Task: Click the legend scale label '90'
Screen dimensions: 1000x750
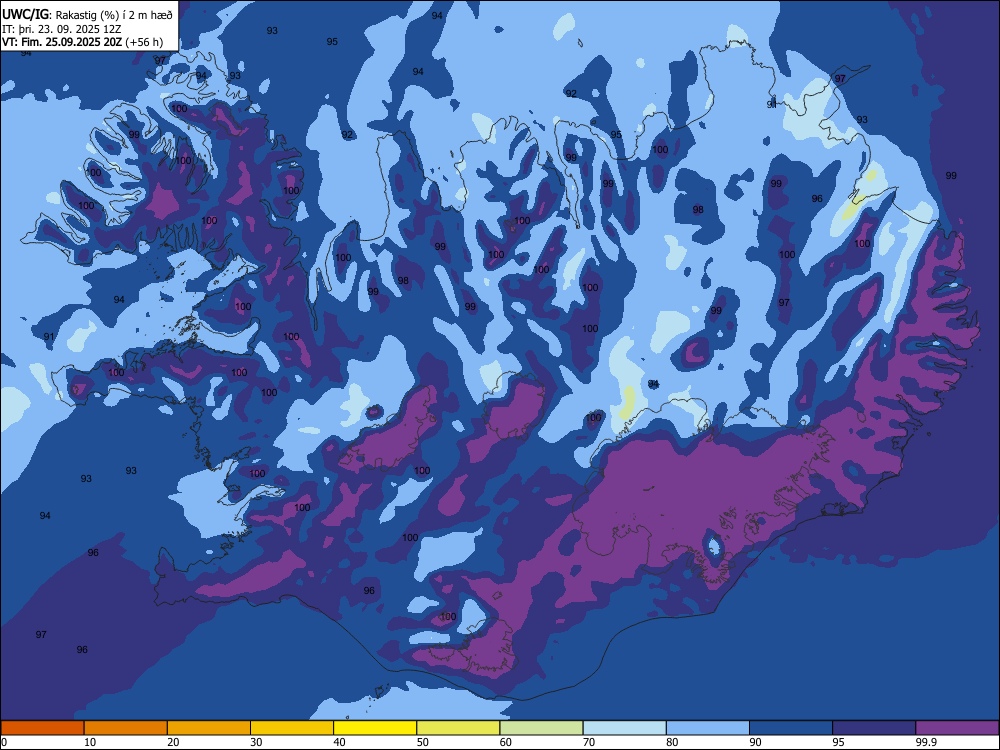Action: 755,742
